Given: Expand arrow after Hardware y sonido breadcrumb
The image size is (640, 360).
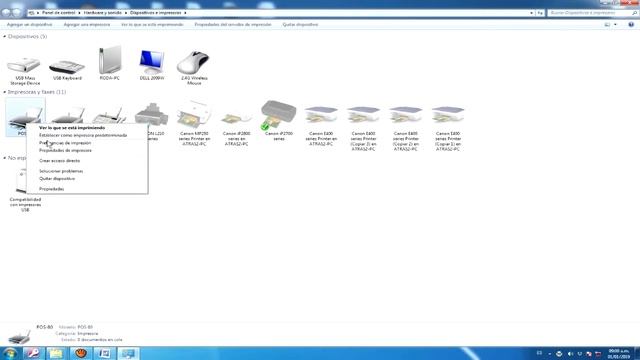Looking at the screenshot, I should coord(126,13).
